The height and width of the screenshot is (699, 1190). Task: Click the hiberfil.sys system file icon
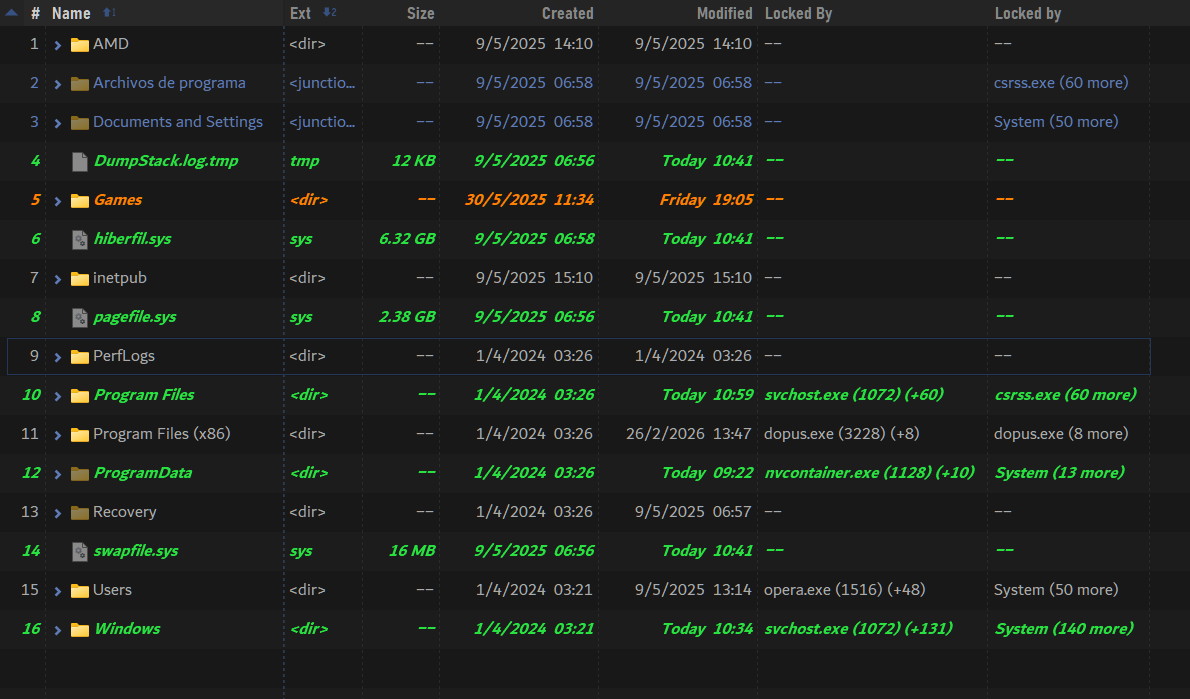[x=80, y=239]
